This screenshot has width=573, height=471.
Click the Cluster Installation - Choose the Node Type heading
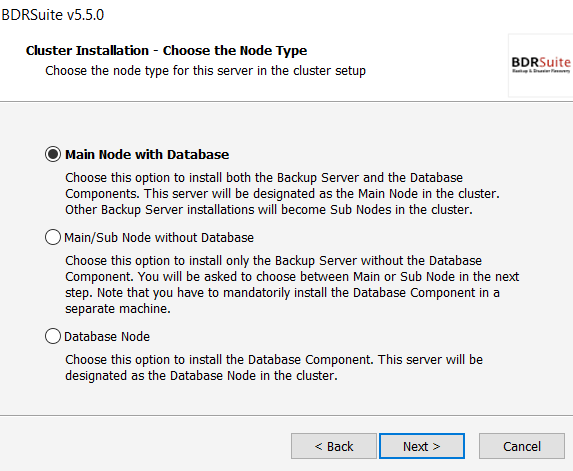(x=166, y=50)
